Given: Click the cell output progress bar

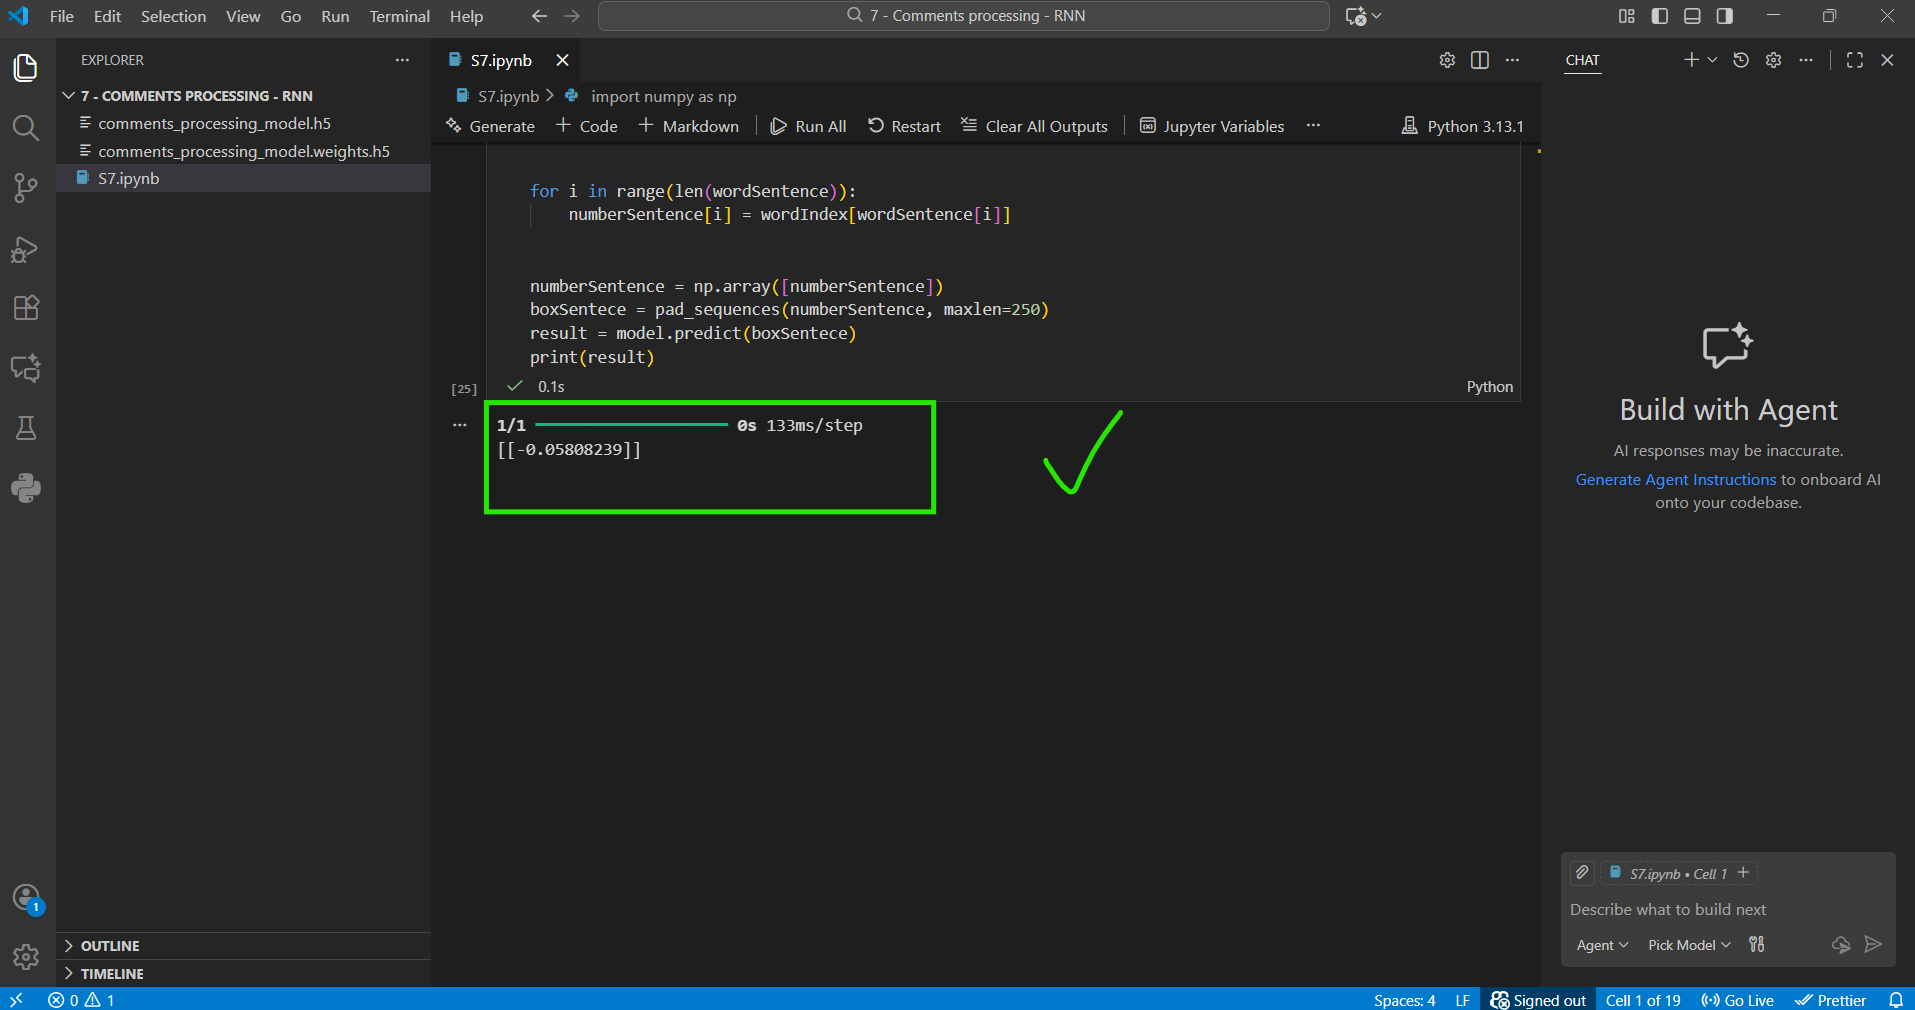Looking at the screenshot, I should 631,425.
